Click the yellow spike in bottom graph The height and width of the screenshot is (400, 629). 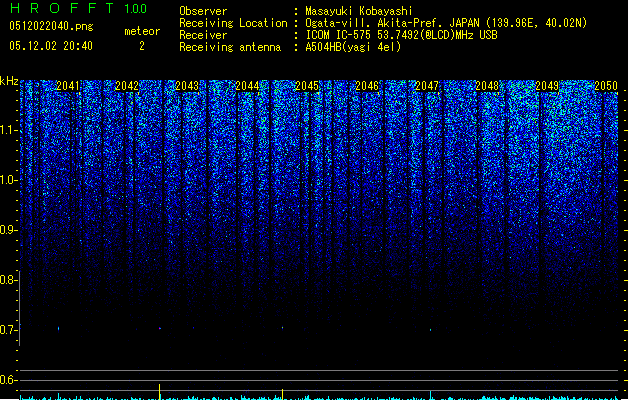[283, 393]
